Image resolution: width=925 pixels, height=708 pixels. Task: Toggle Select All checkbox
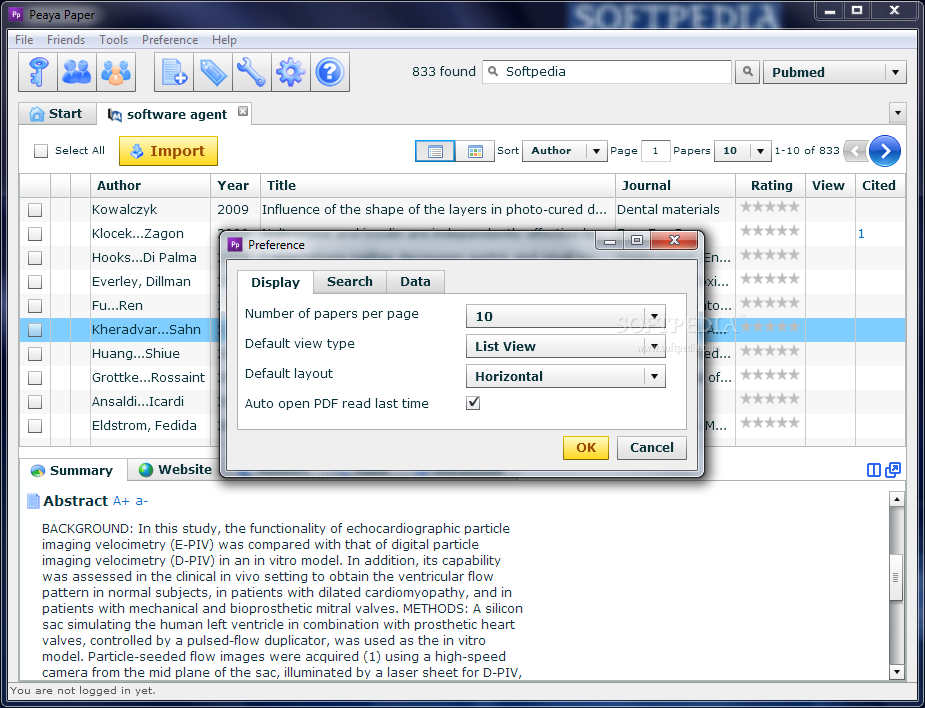click(x=41, y=151)
